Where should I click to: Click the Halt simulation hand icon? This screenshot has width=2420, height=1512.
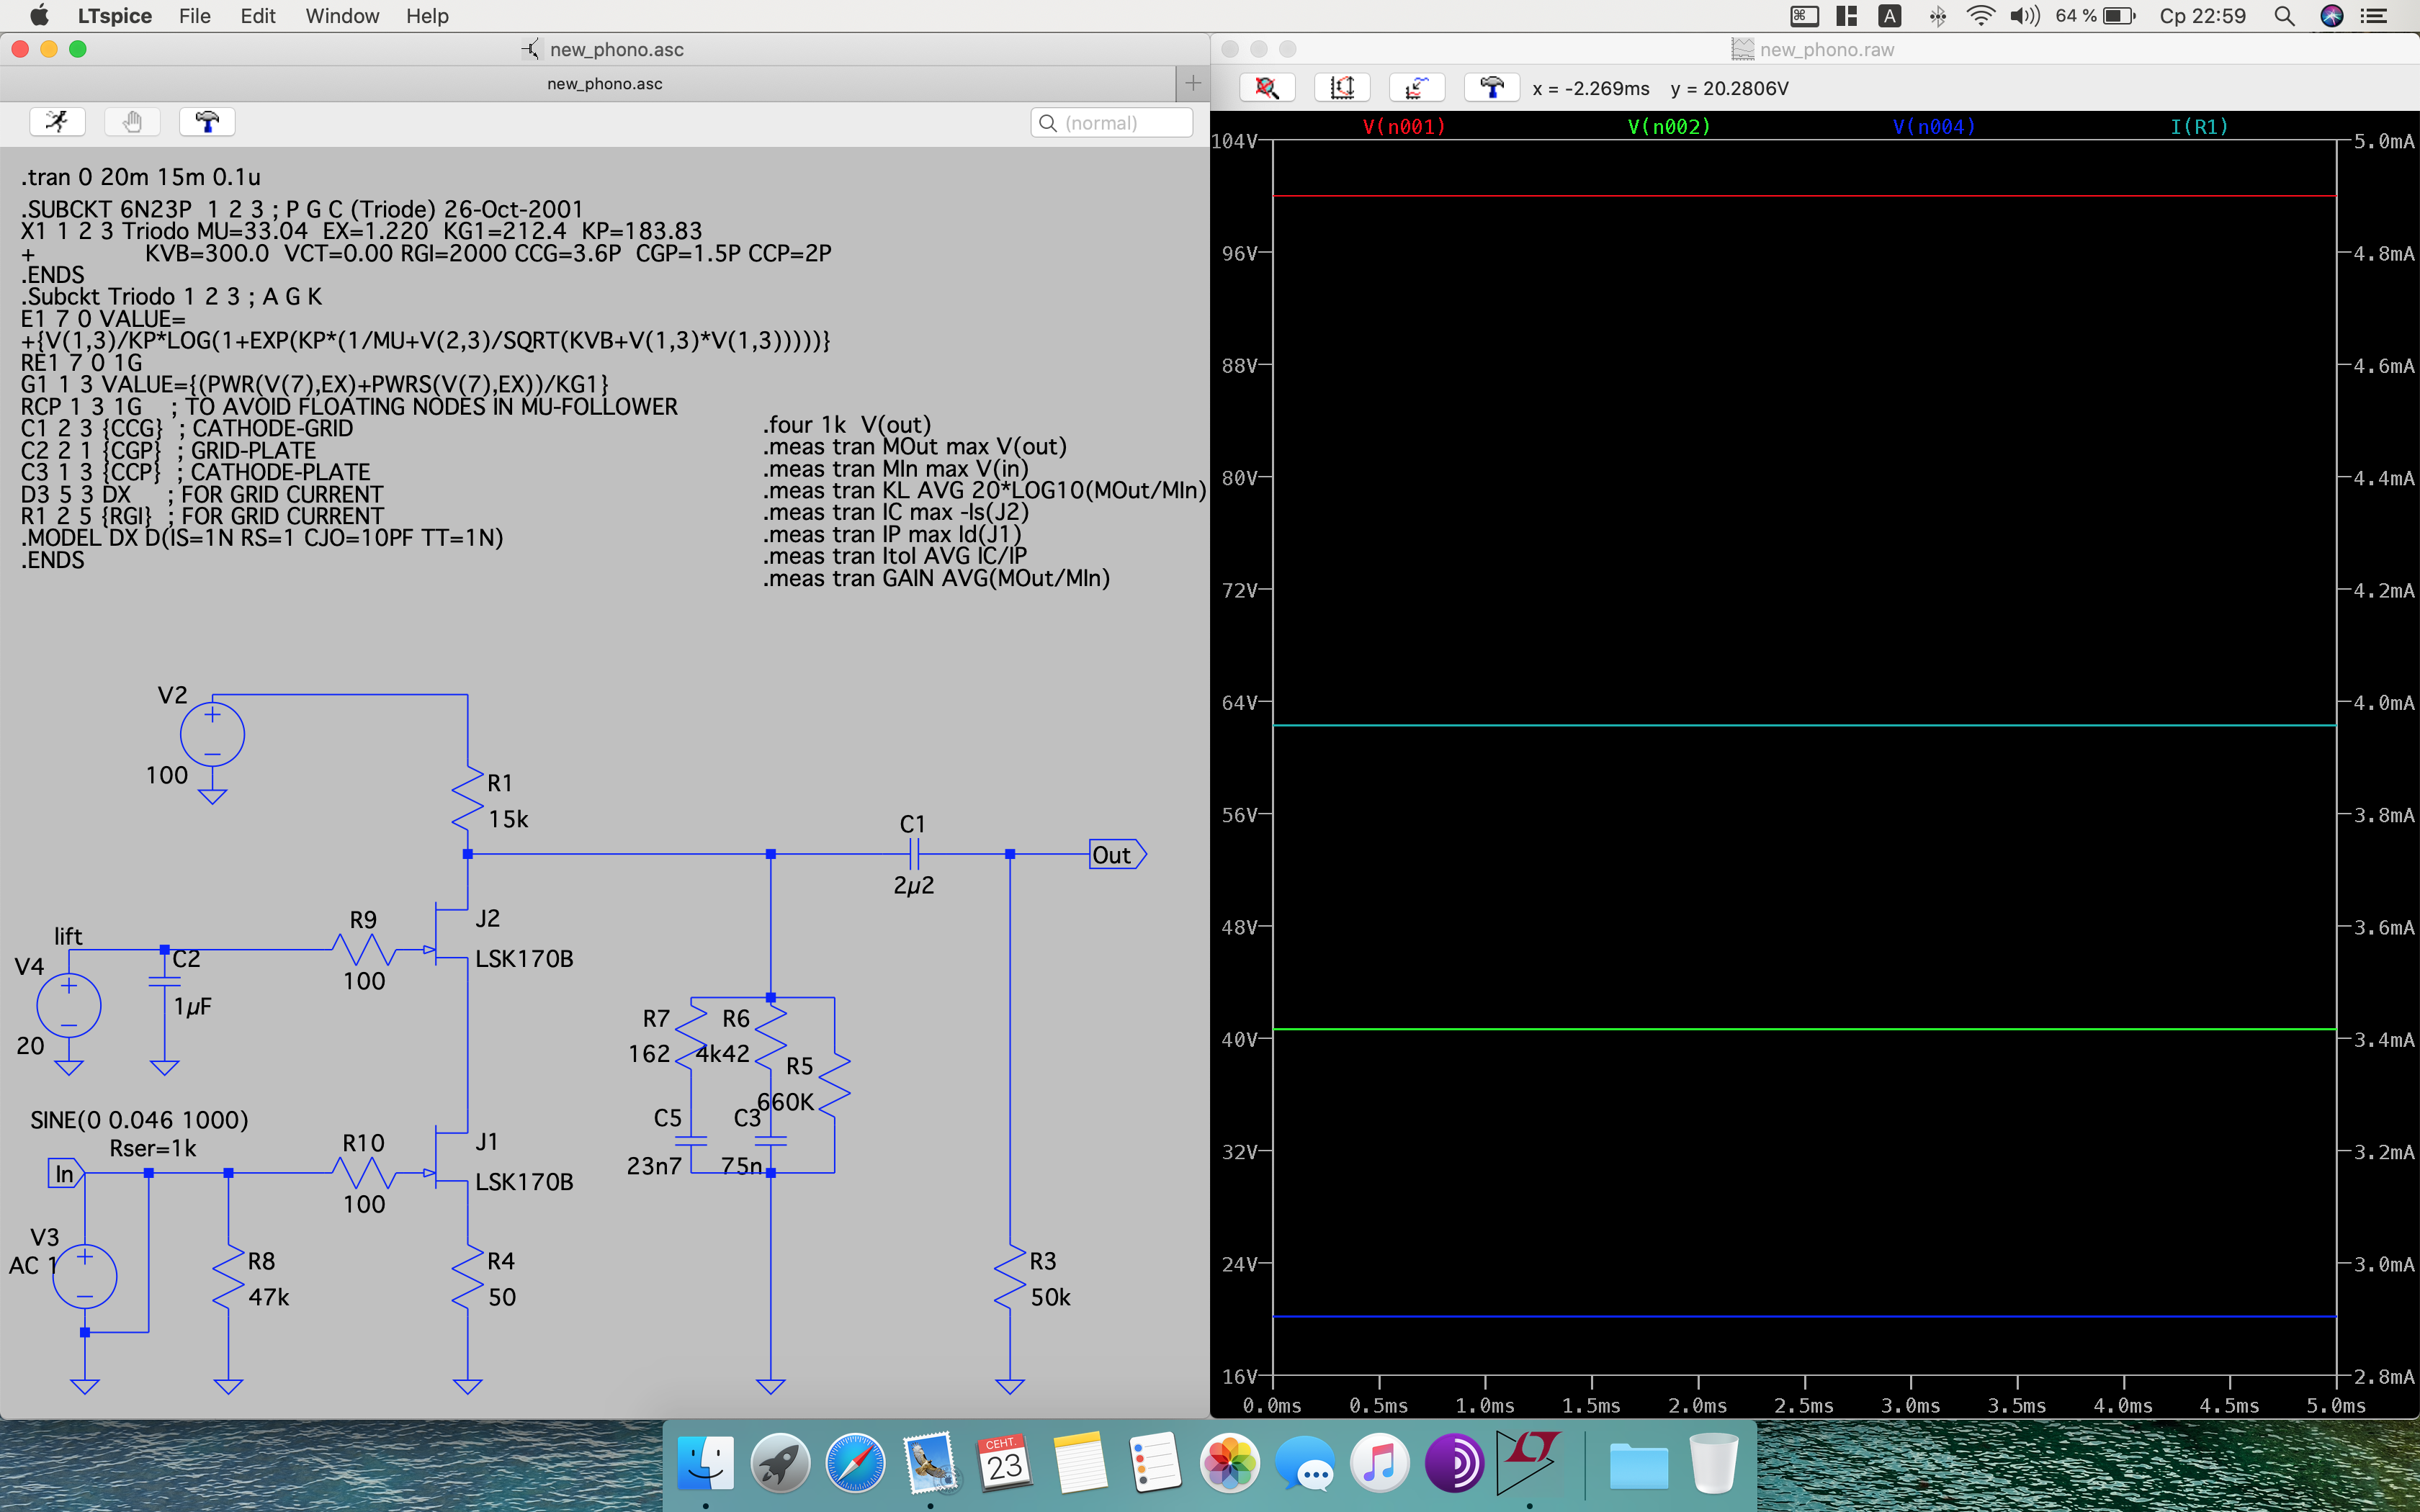coord(132,122)
